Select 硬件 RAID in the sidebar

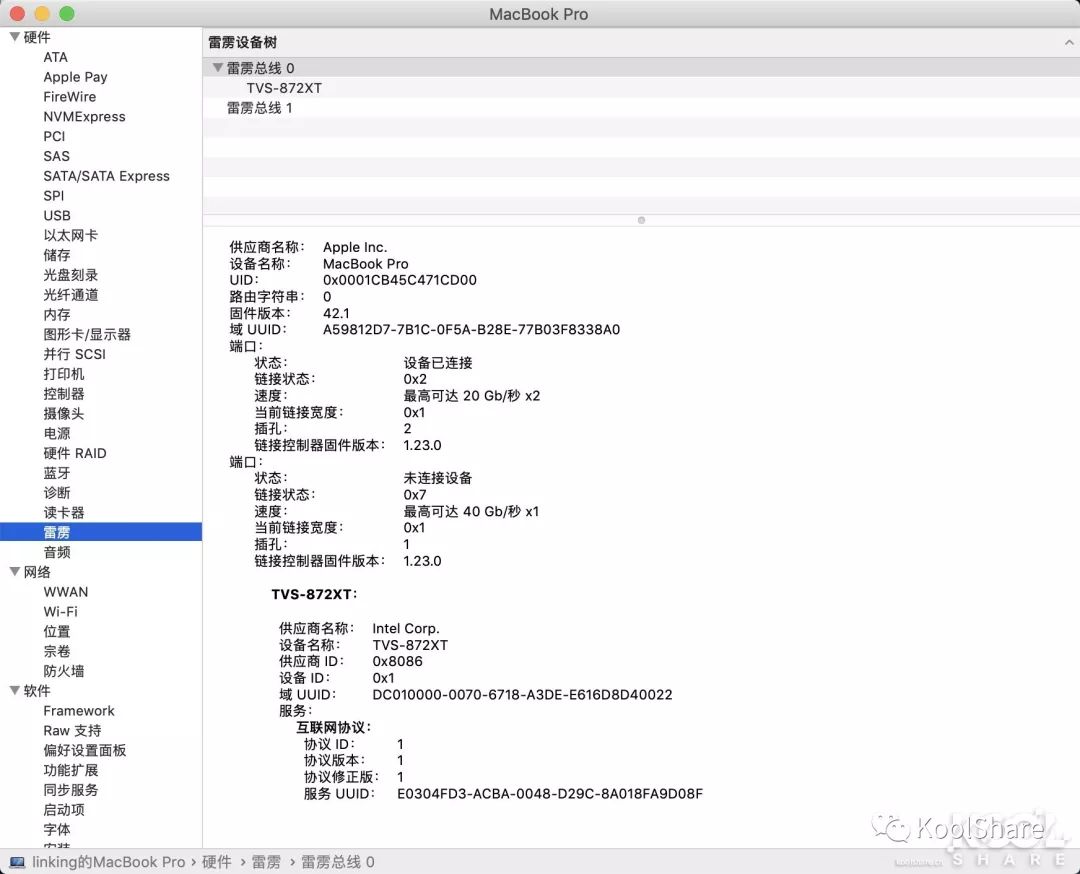pos(74,453)
